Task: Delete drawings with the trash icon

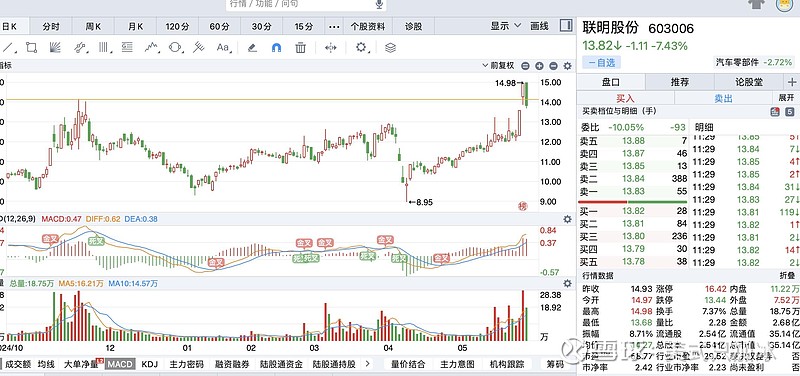Action: (301, 48)
